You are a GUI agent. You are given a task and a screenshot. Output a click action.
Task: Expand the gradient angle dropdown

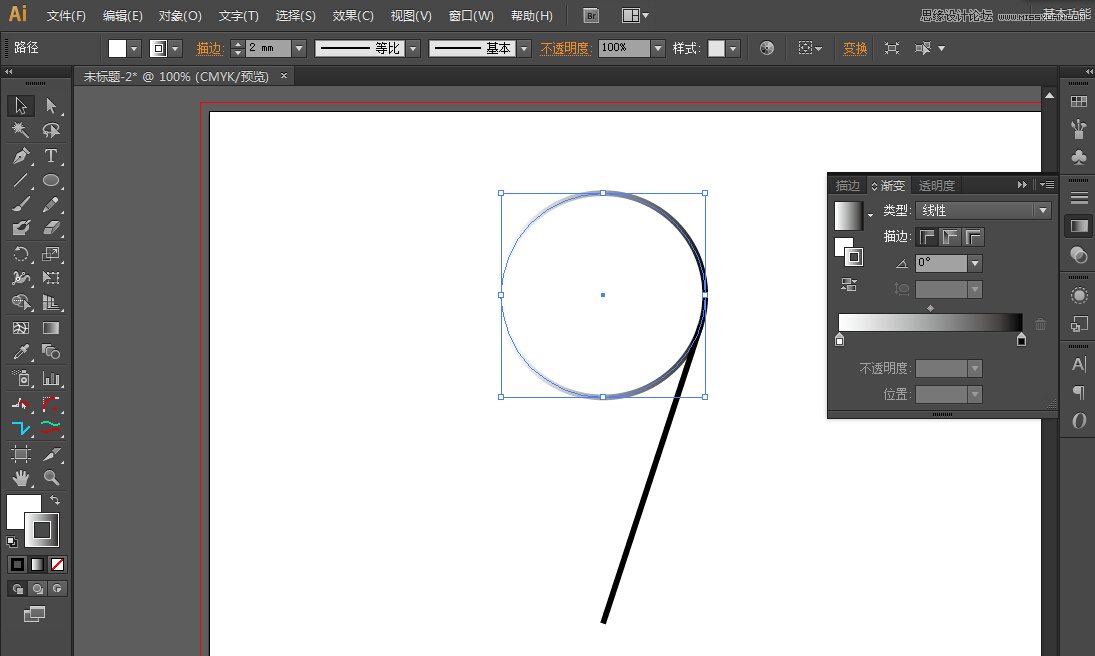click(976, 262)
